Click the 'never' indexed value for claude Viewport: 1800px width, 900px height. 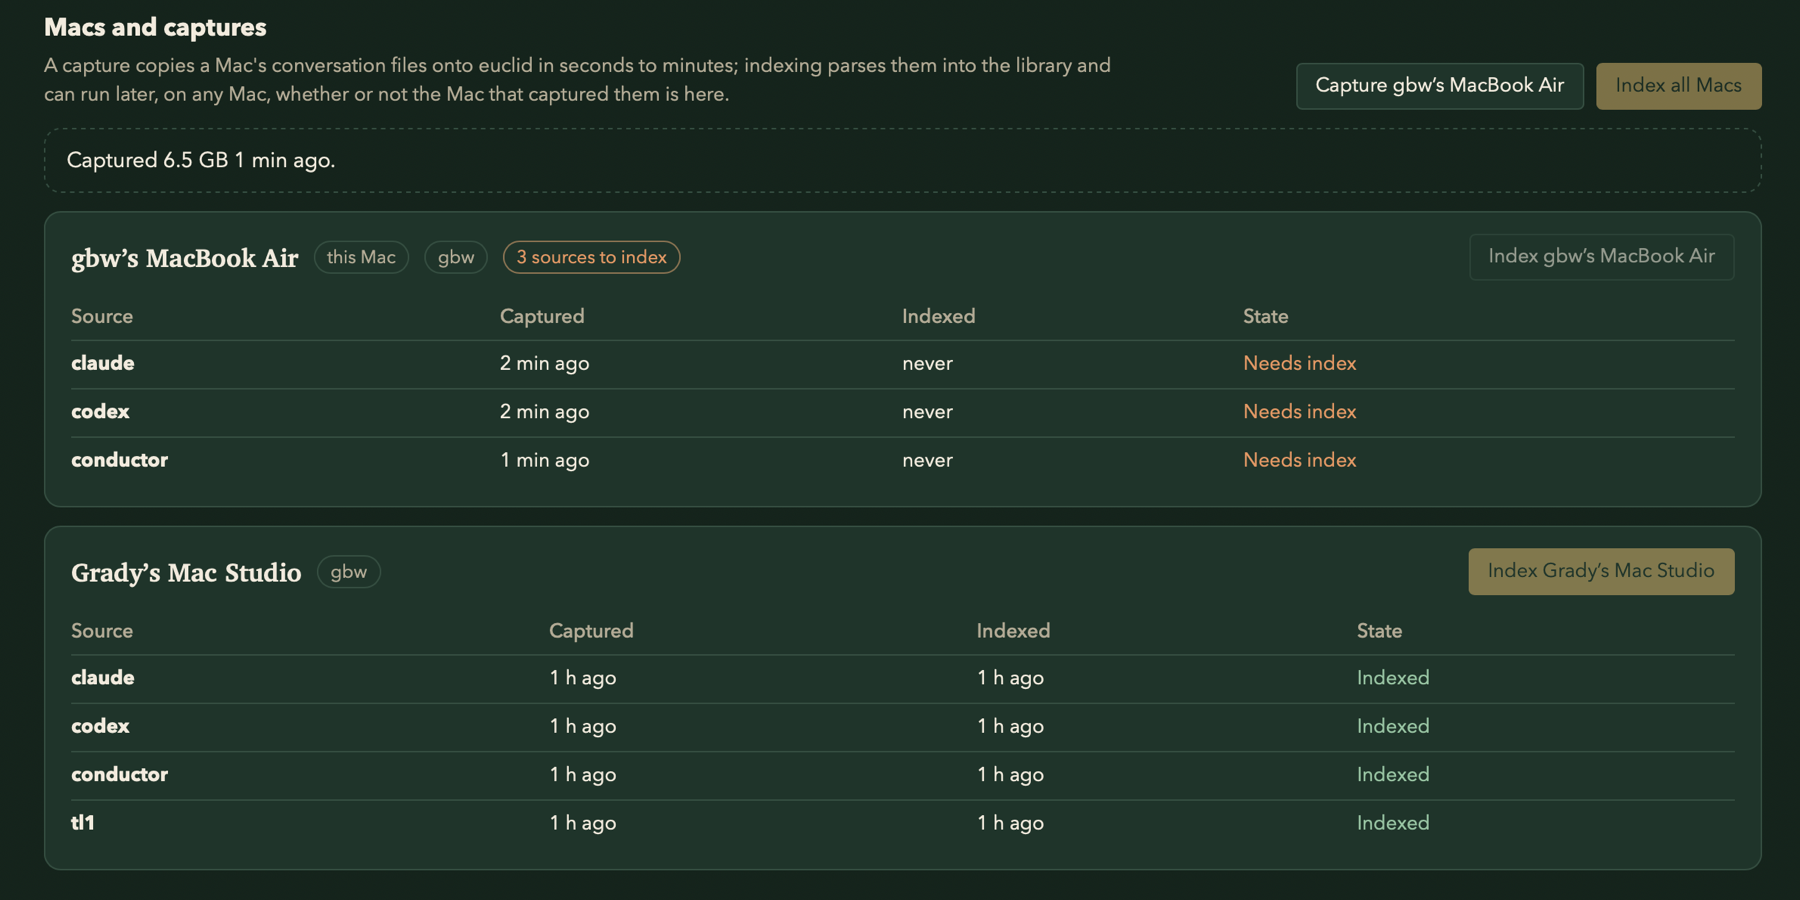coord(927,364)
